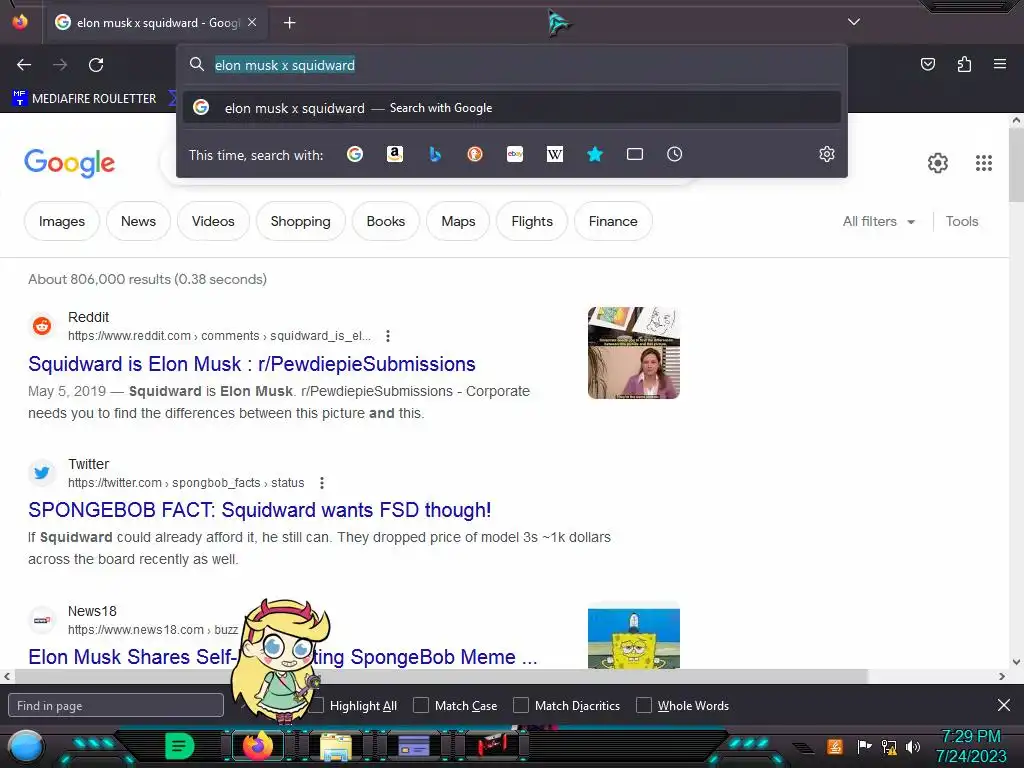The height and width of the screenshot is (768, 1024).
Task: Search history using the clock icon
Action: (x=674, y=154)
